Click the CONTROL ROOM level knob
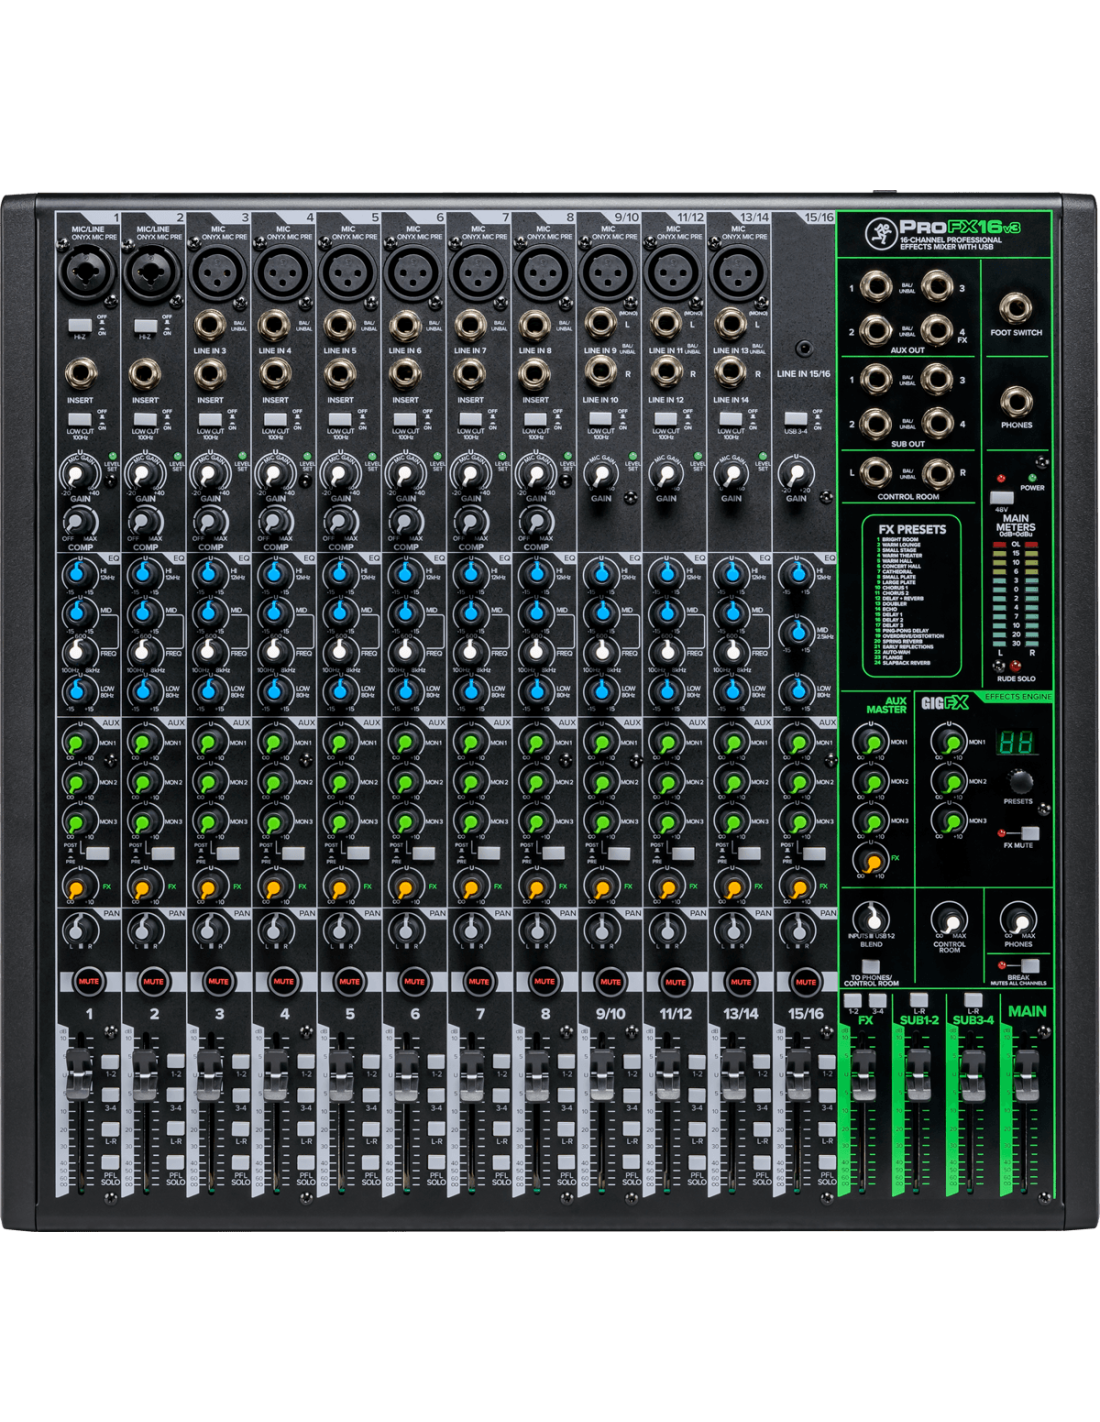 [x=948, y=919]
